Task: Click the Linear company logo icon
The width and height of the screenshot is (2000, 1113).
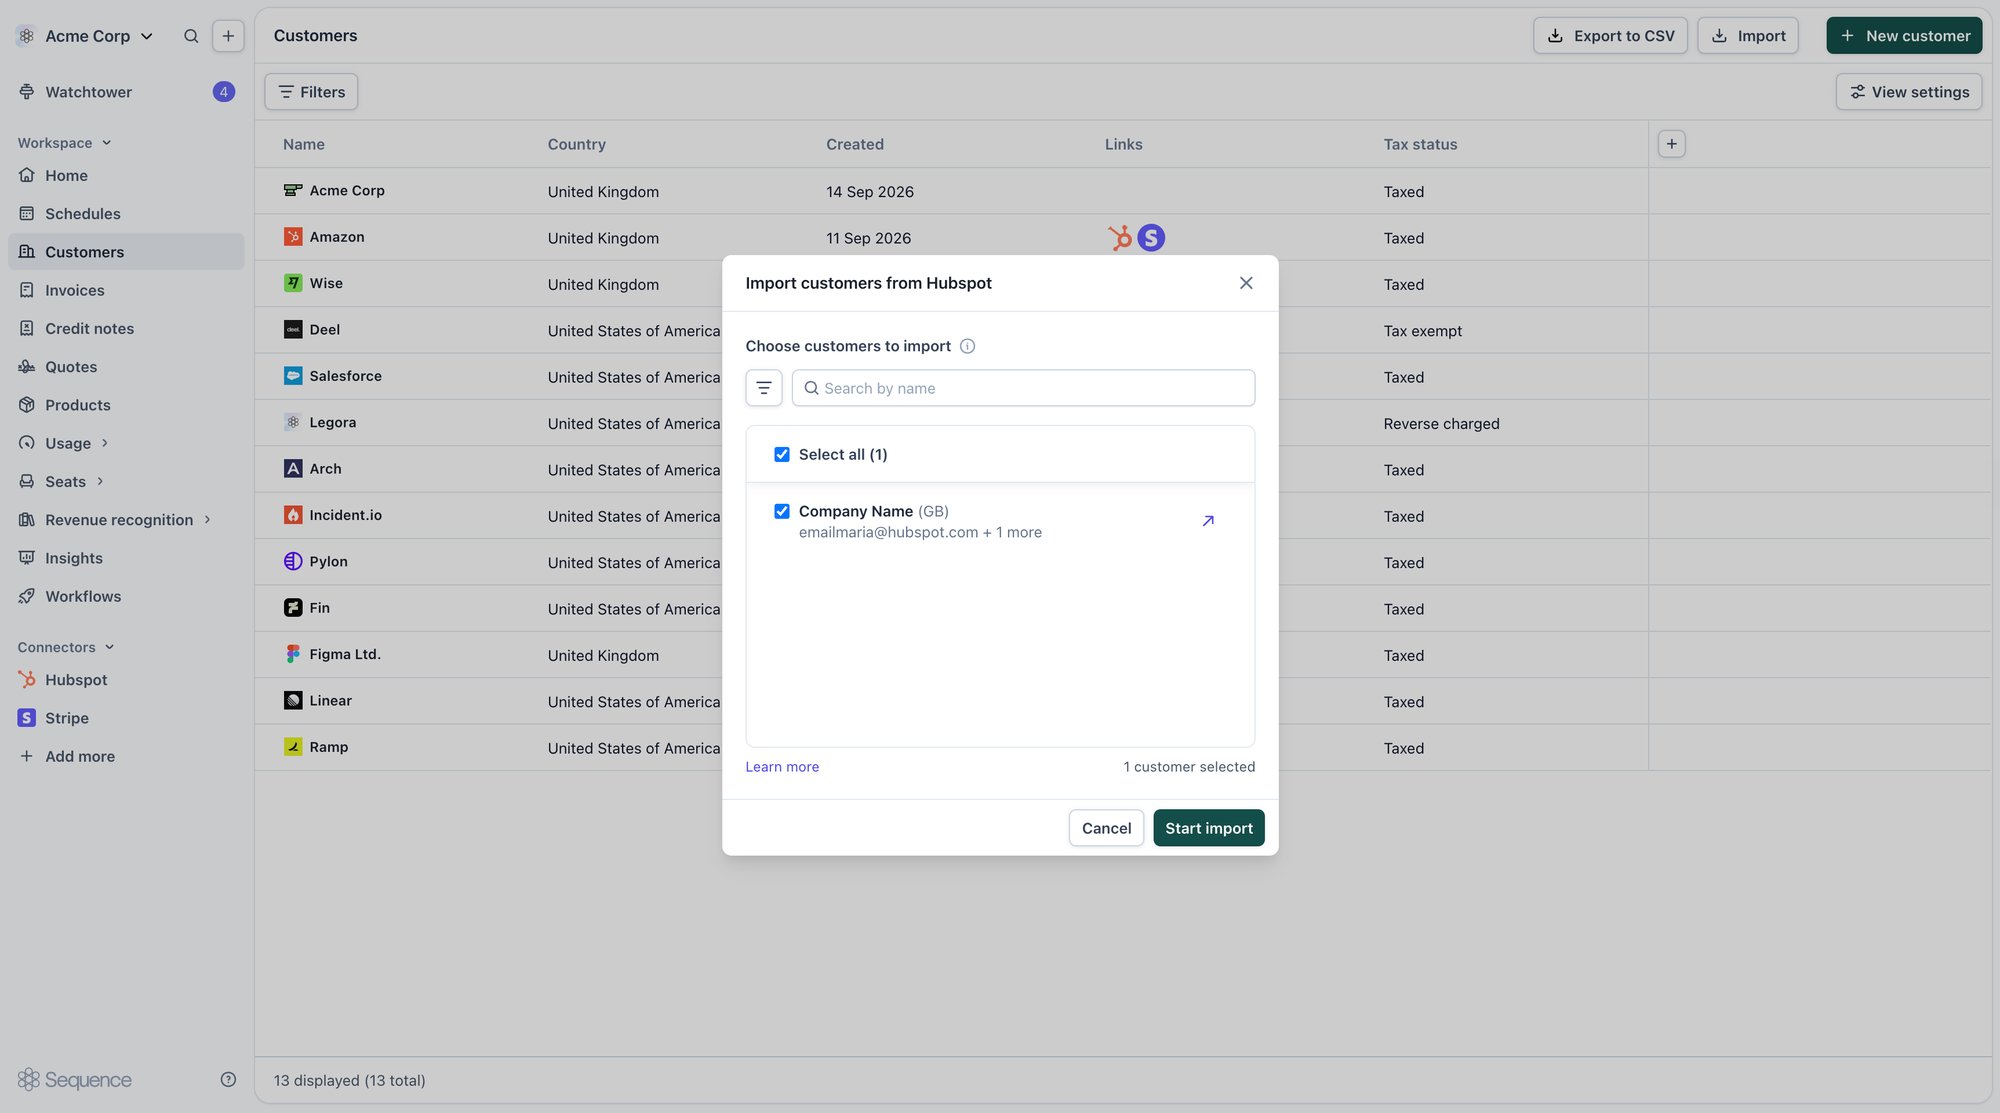Action: (x=293, y=701)
